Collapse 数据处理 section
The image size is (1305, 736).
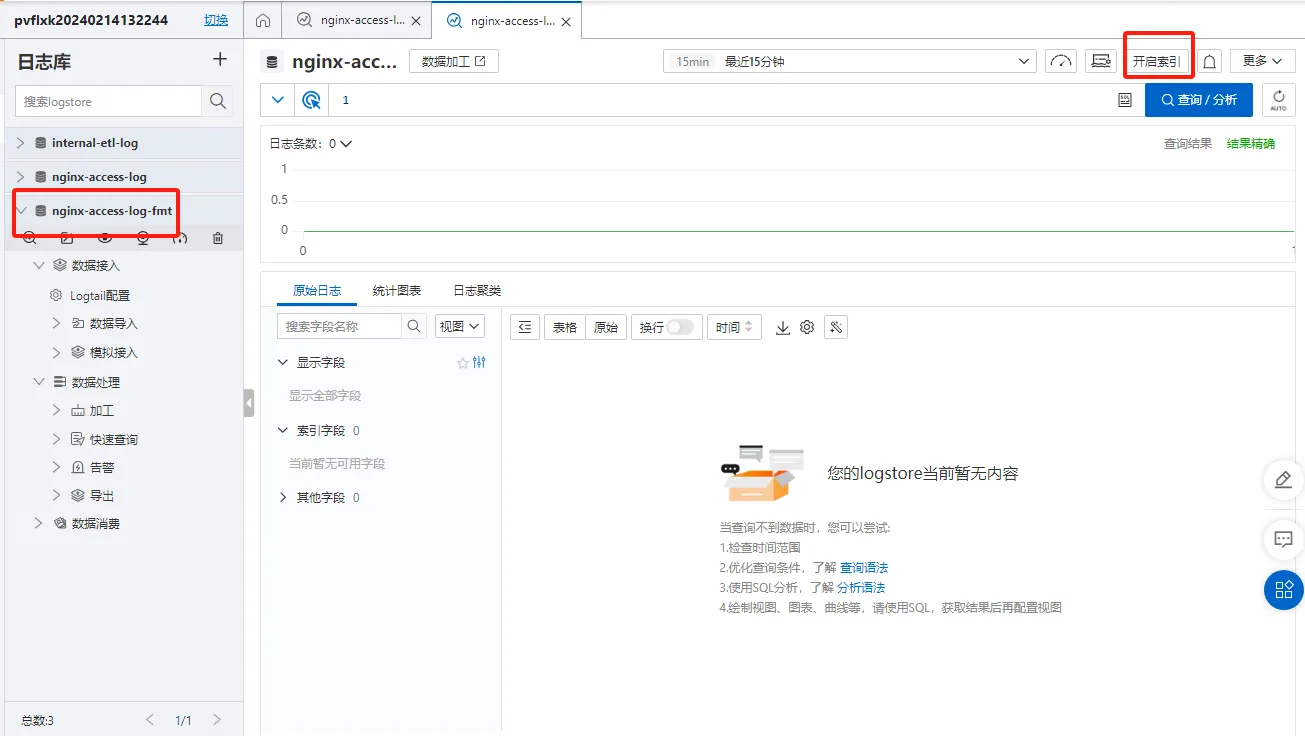[39, 382]
